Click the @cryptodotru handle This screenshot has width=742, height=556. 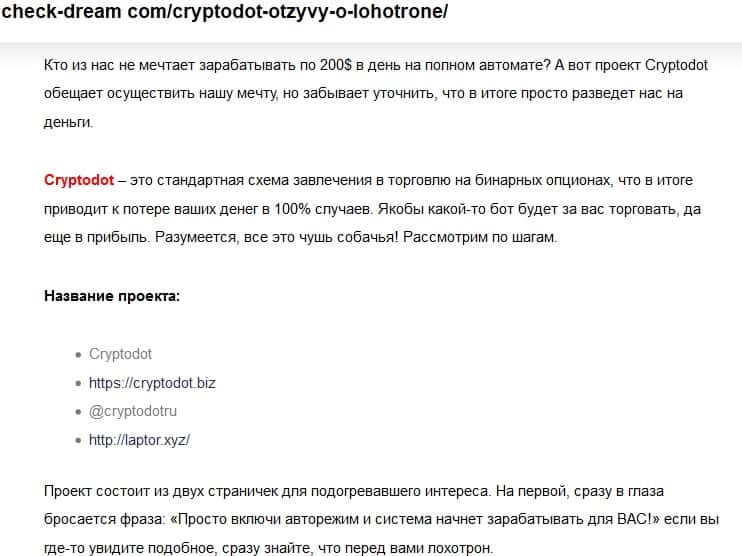pyautogui.click(x=133, y=411)
